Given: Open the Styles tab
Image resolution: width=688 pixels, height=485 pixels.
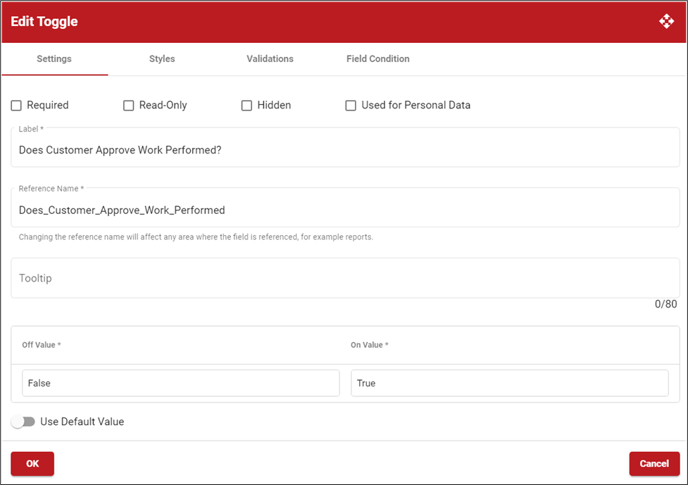Looking at the screenshot, I should [x=162, y=59].
